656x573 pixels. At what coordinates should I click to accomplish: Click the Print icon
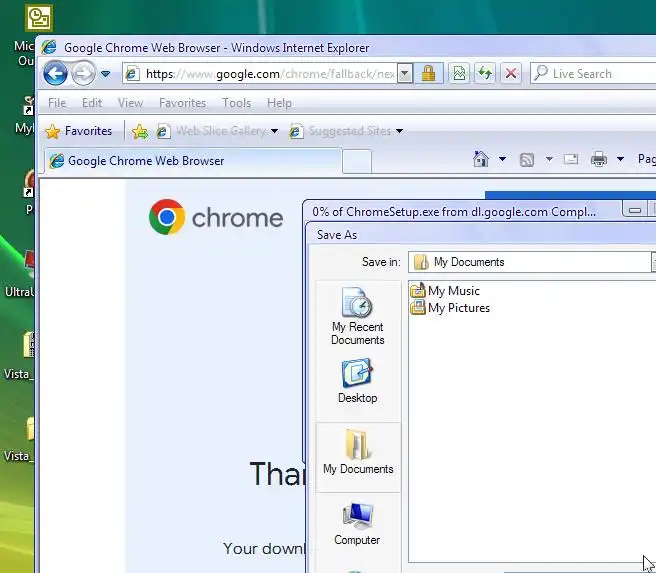599,159
